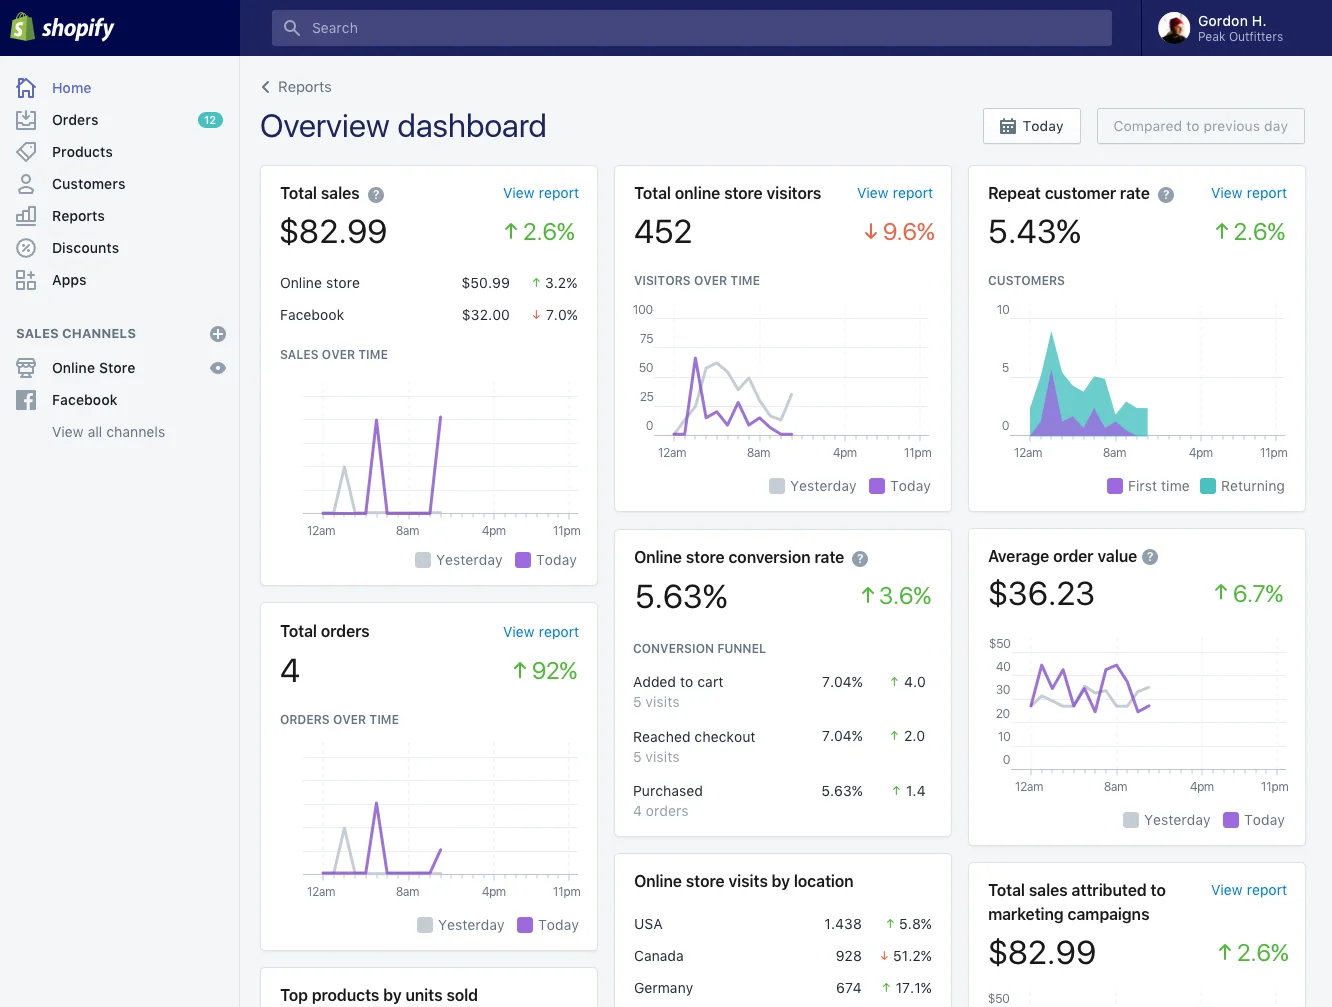Click the eye toggle beside Online Store
This screenshot has width=1332, height=1007.
point(217,368)
